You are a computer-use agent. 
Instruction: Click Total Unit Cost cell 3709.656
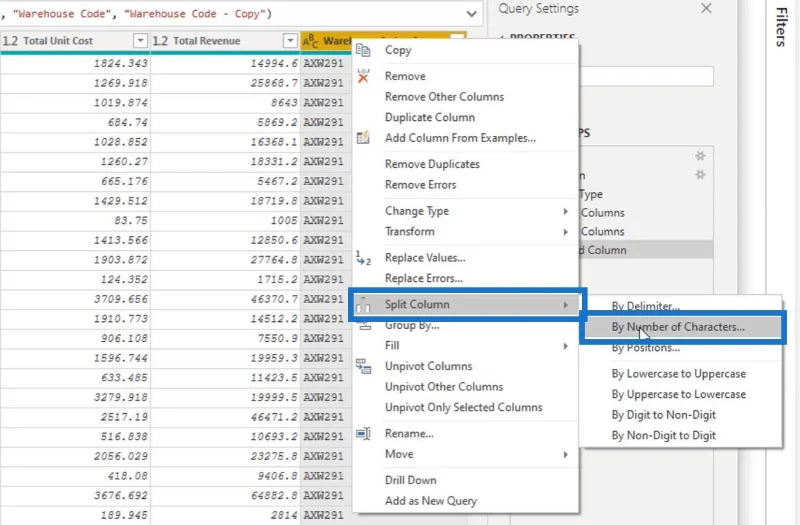point(75,299)
